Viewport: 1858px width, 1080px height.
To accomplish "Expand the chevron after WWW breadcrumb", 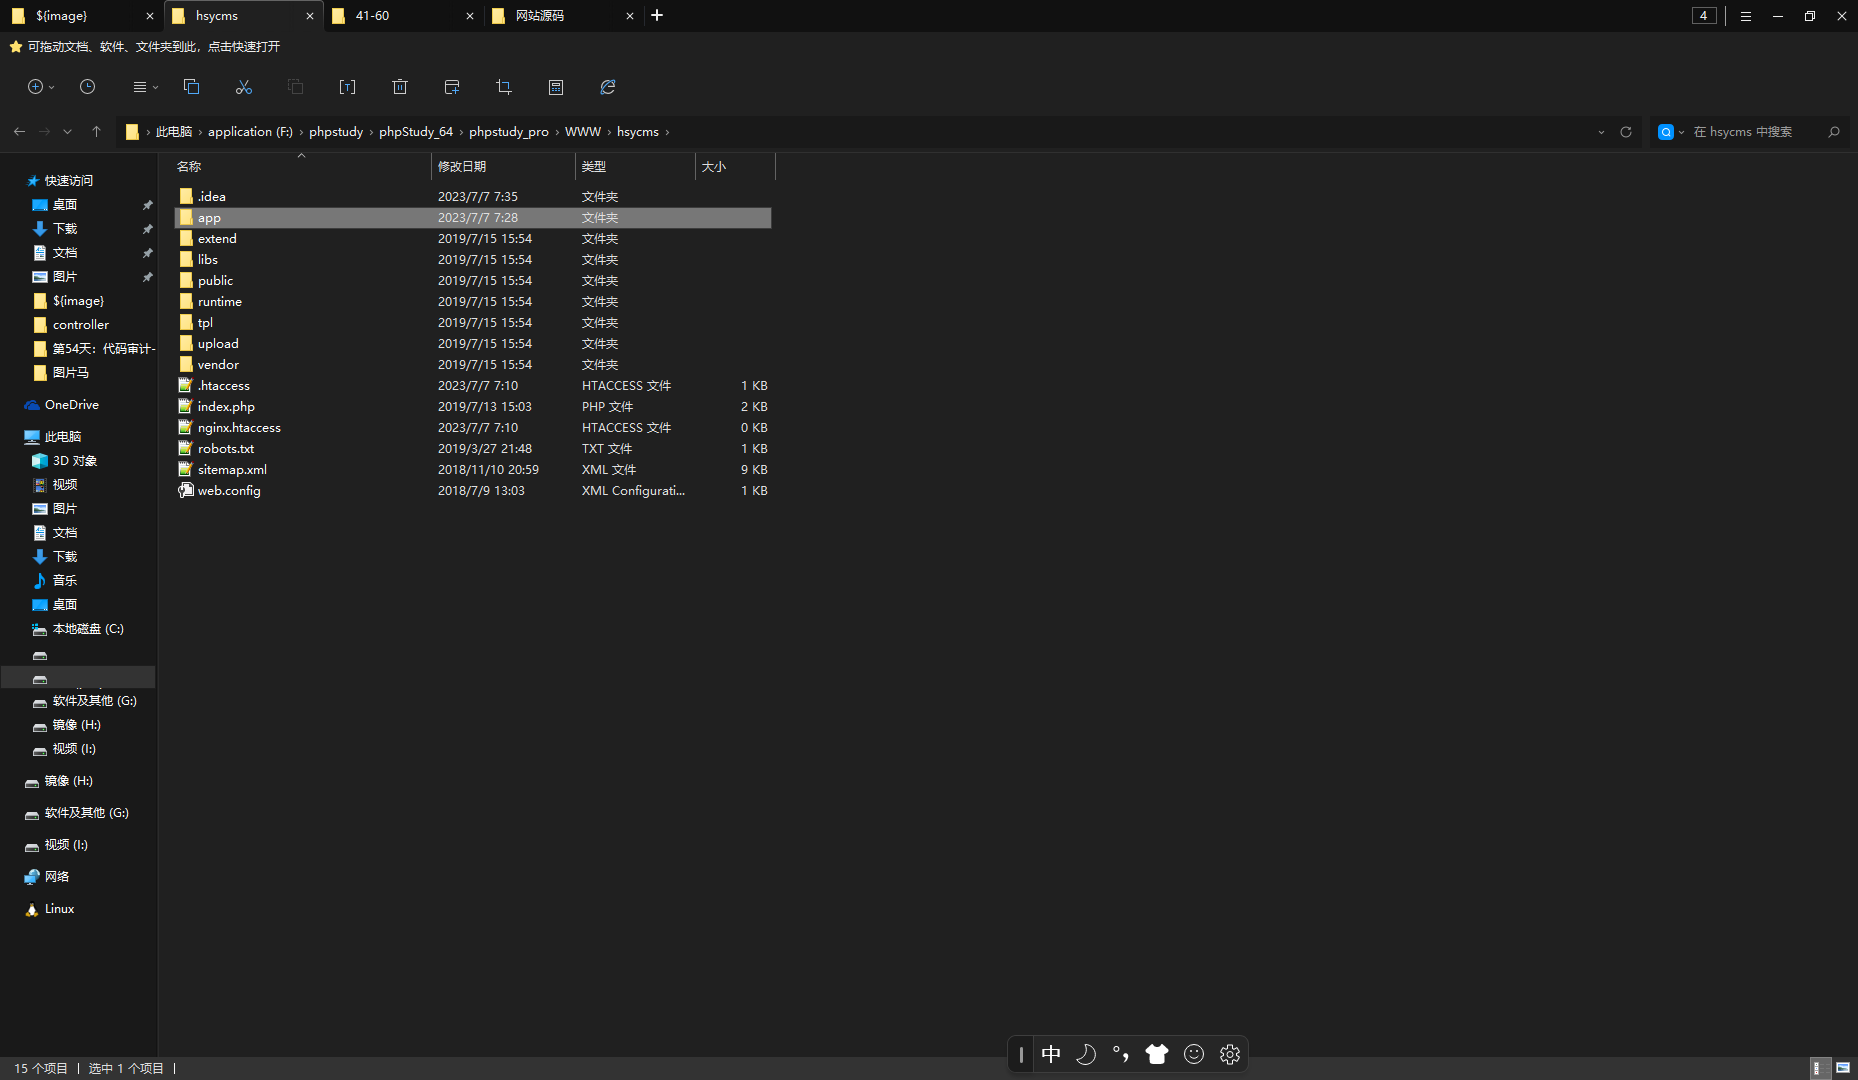I will (609, 132).
